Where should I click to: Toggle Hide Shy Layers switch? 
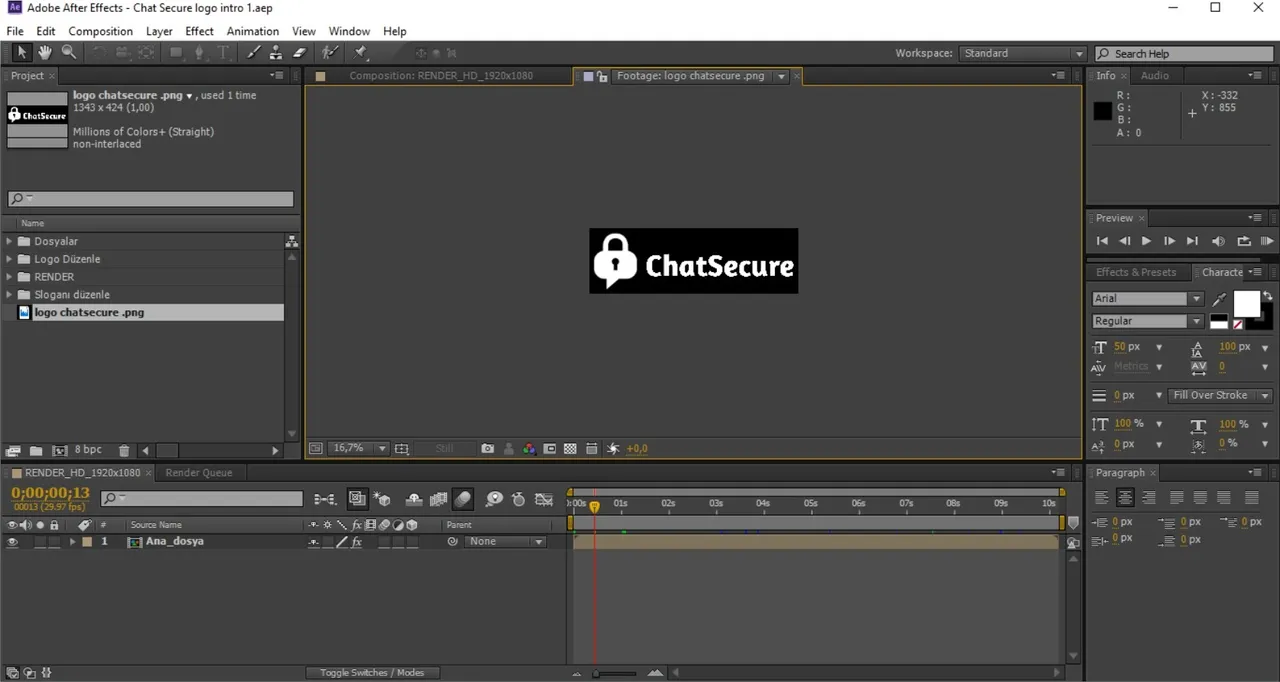(413, 499)
